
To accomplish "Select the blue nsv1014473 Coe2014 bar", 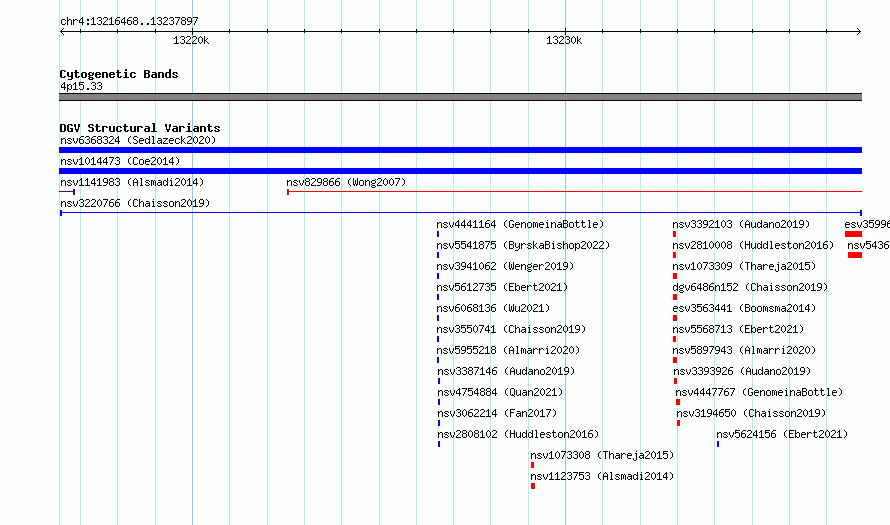I will (x=460, y=171).
